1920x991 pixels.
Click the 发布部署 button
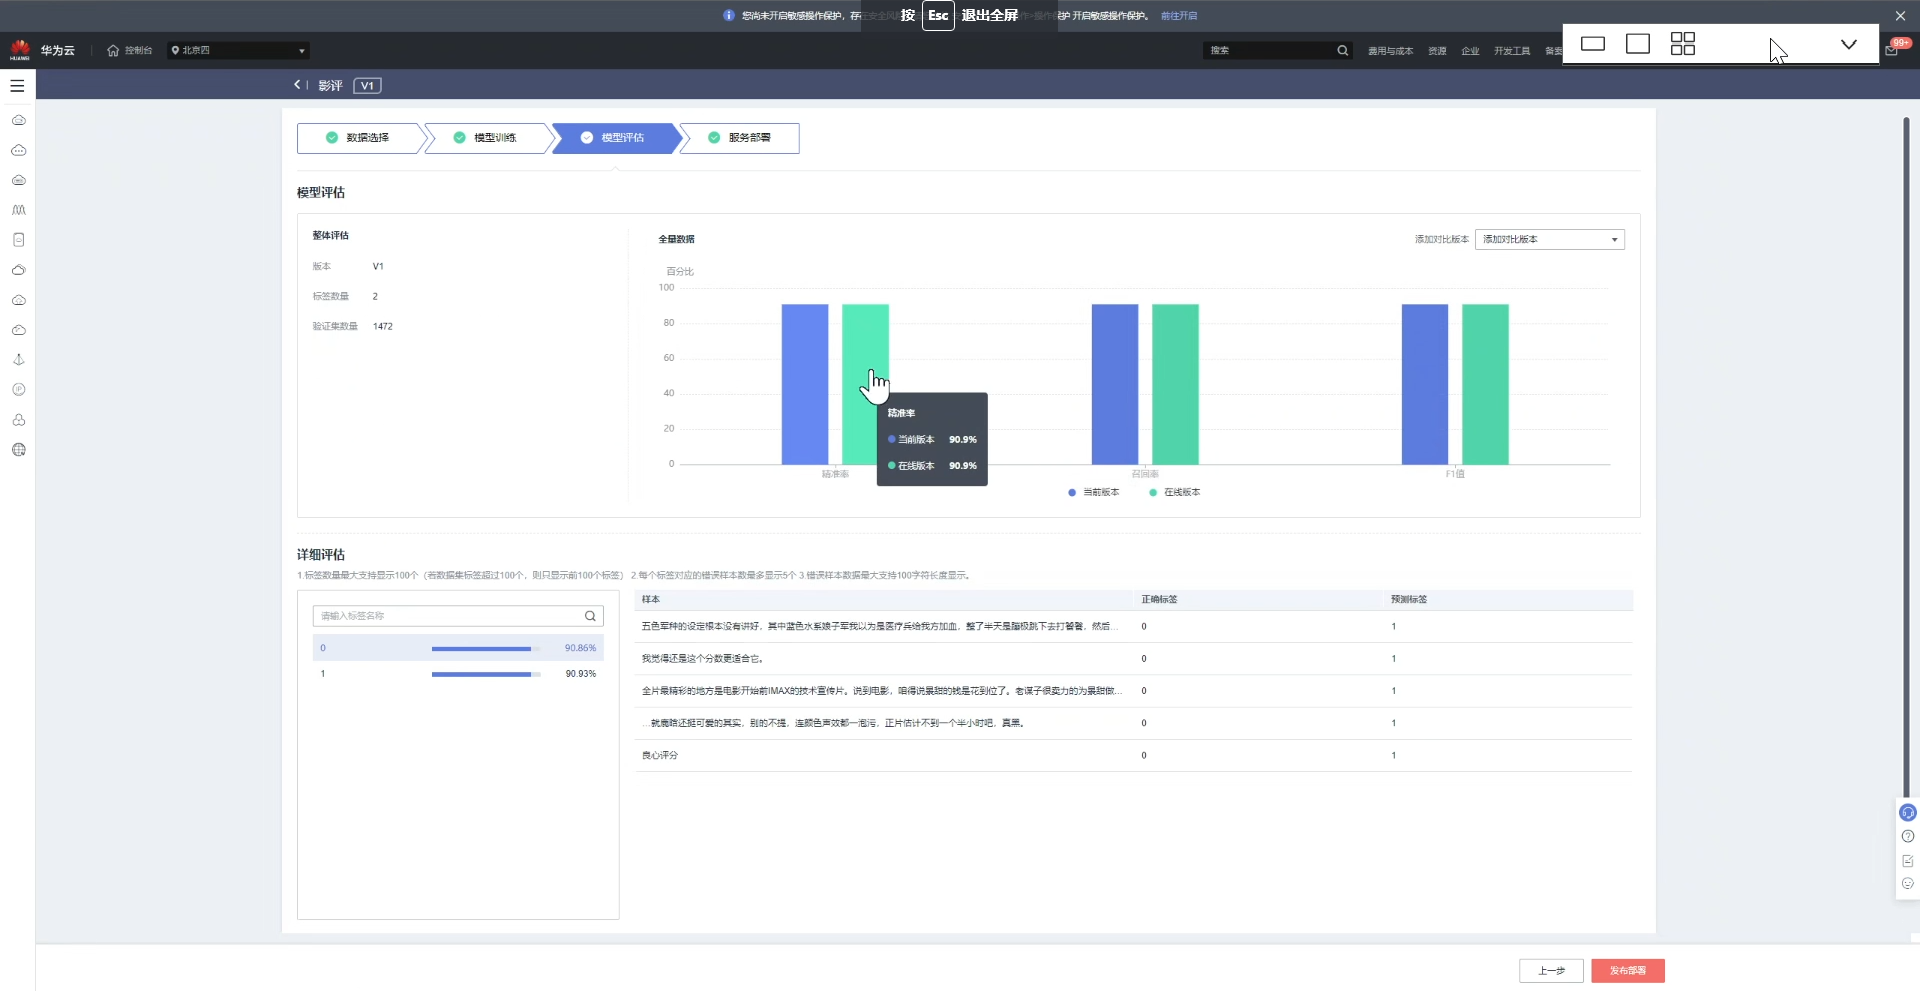pyautogui.click(x=1628, y=971)
